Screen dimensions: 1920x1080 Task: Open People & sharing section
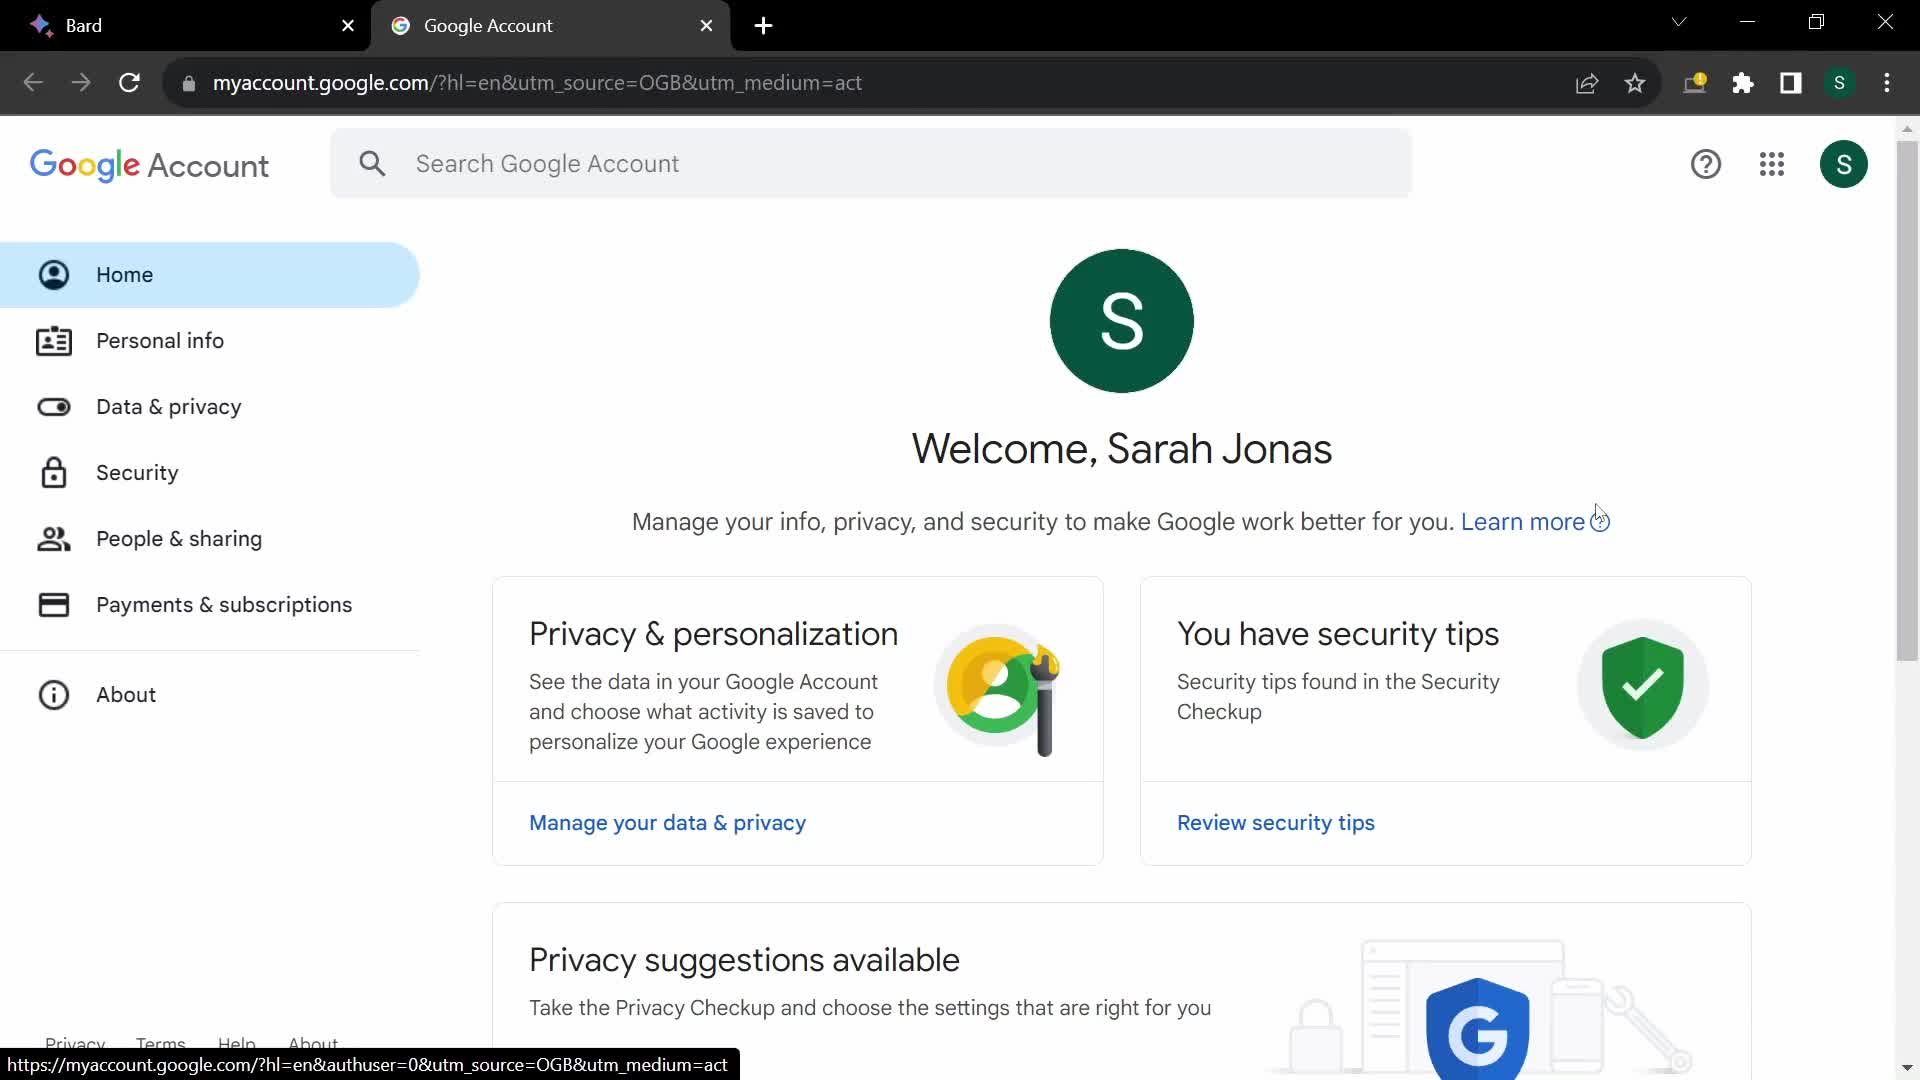pos(209,539)
